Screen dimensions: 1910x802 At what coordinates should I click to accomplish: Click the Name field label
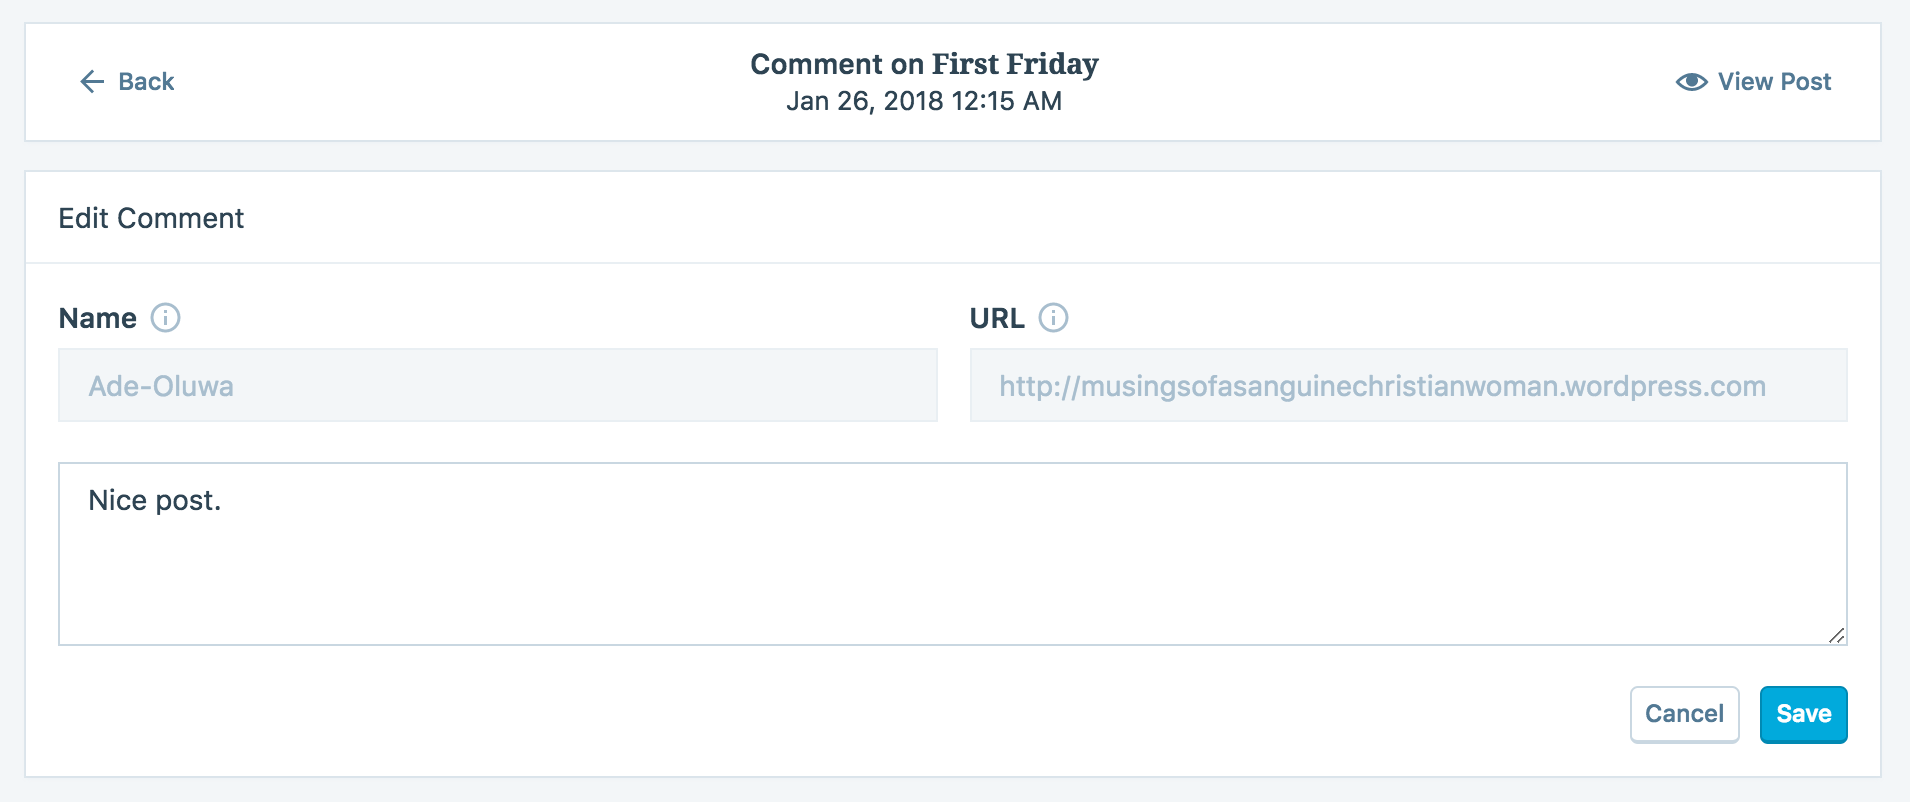click(98, 318)
